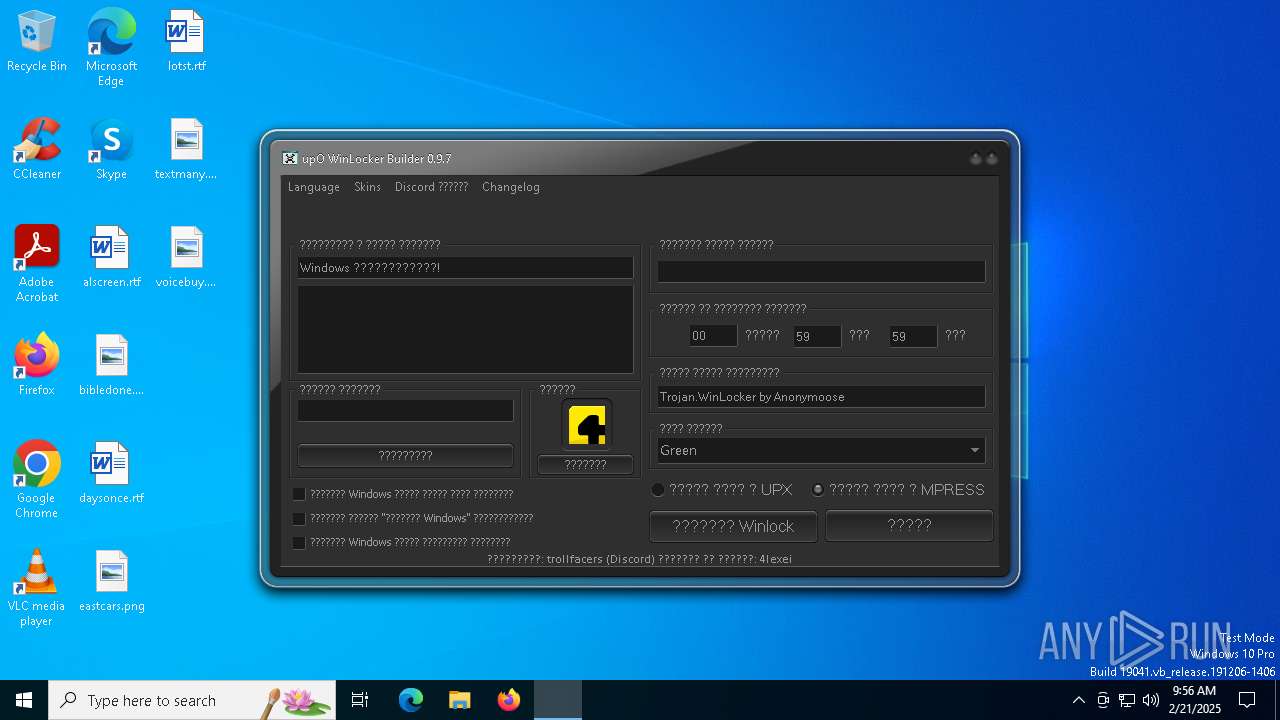Click the button below the yellow icon

pyautogui.click(x=585, y=465)
